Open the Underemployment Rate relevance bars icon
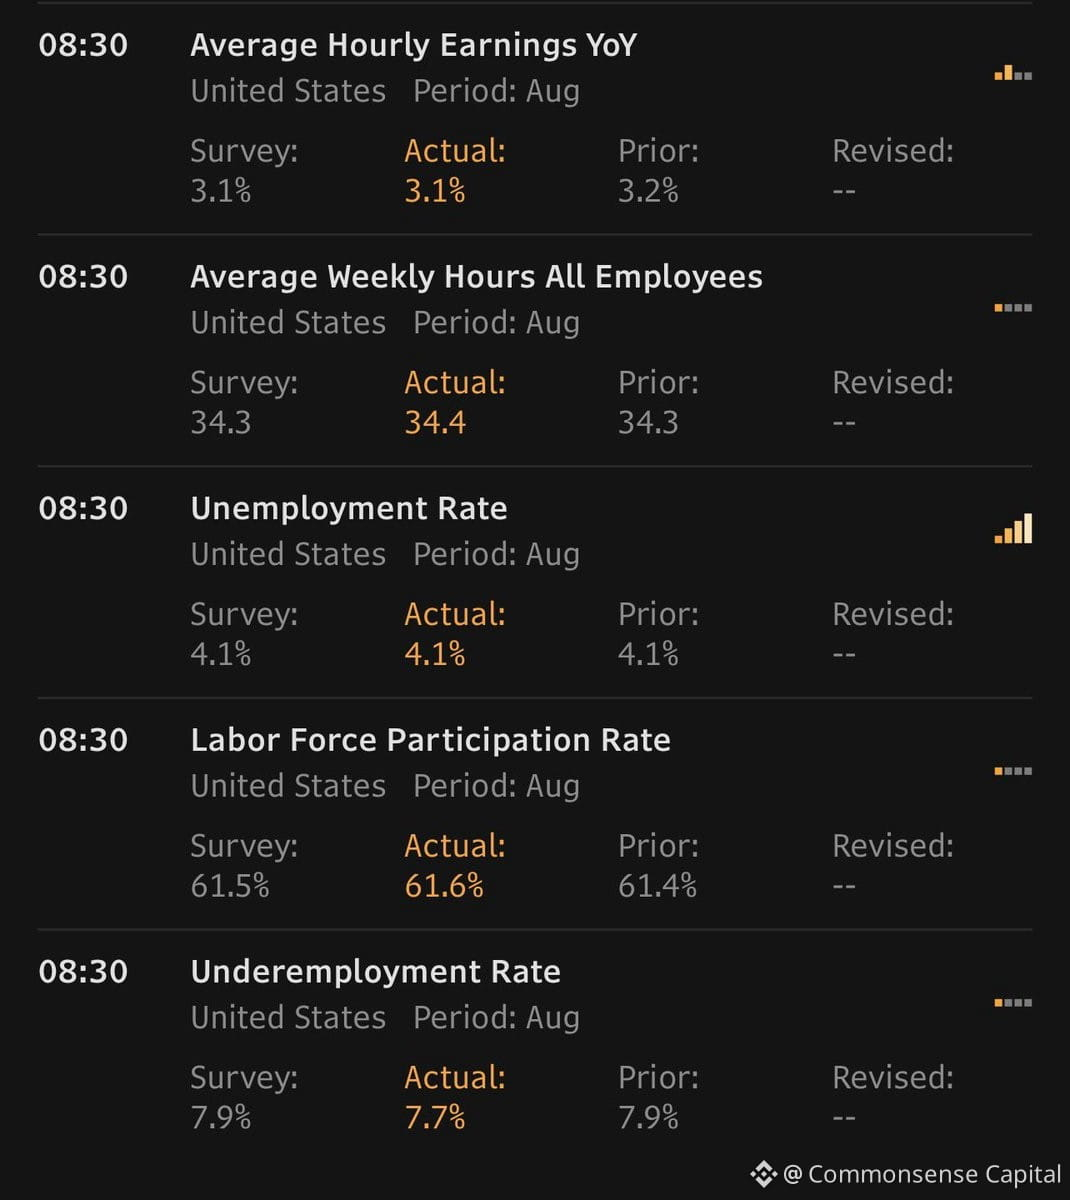Viewport: 1070px width, 1200px height. (x=1013, y=1003)
